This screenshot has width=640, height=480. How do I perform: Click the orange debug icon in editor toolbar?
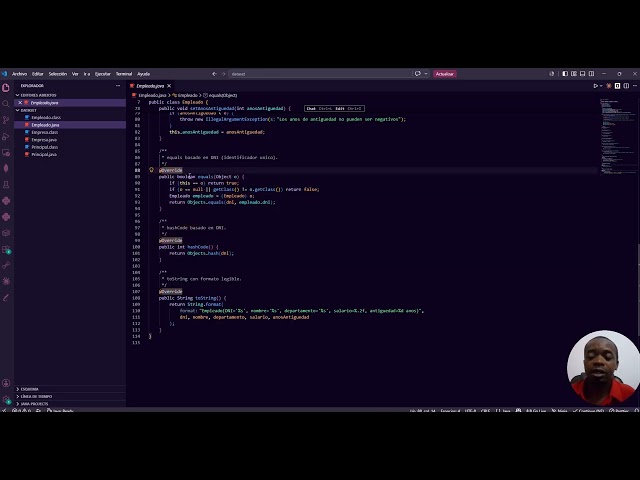coord(609,86)
